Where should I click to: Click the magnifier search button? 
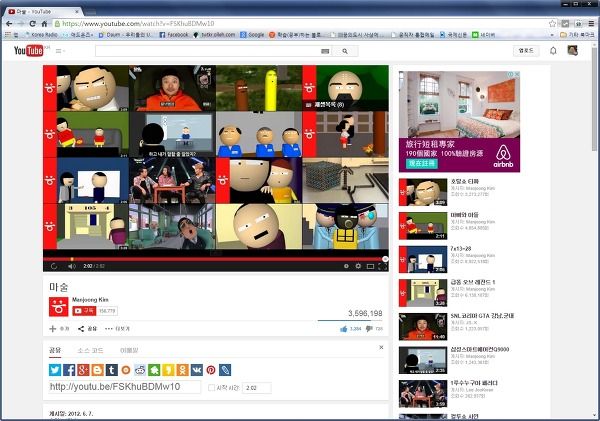click(x=345, y=51)
